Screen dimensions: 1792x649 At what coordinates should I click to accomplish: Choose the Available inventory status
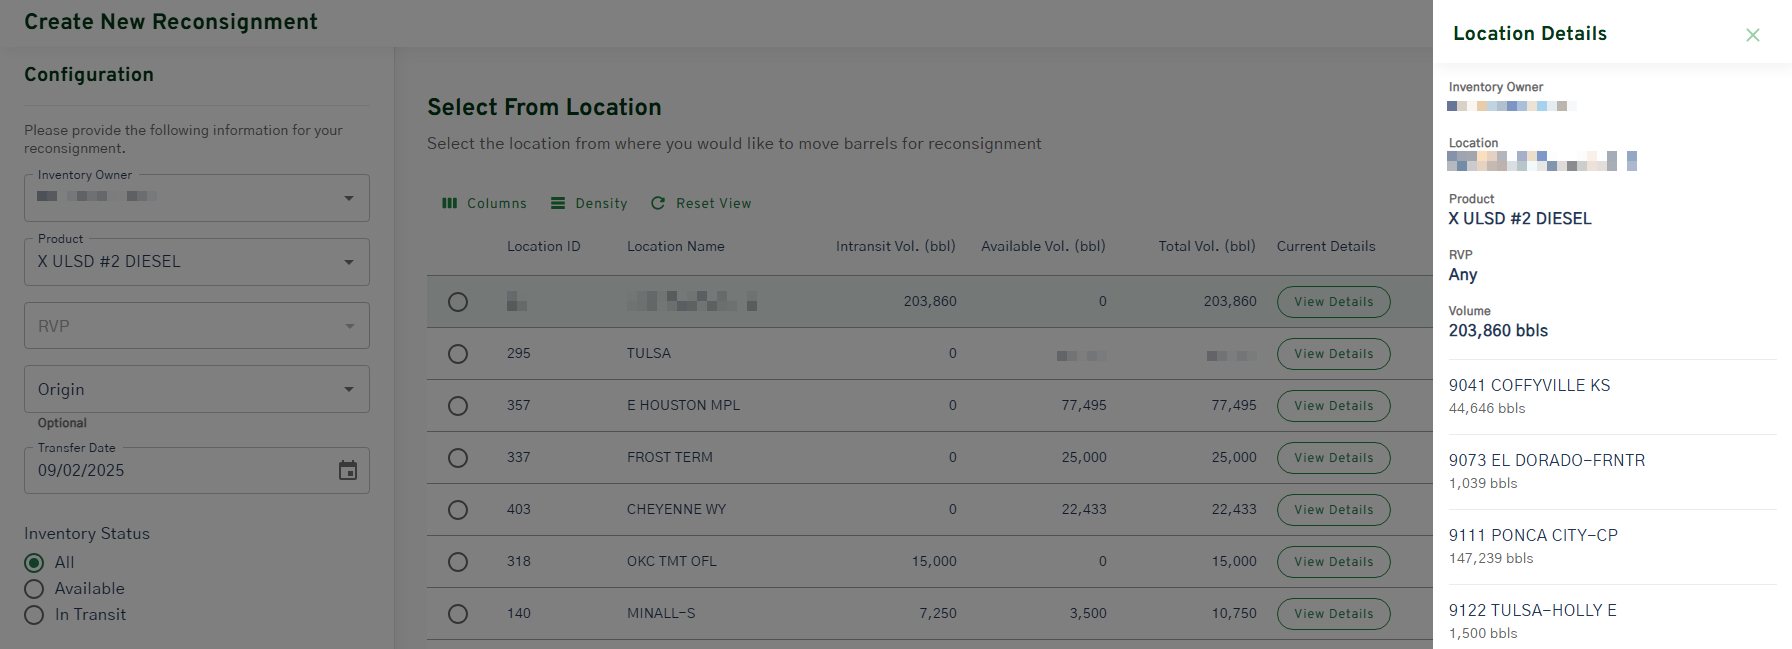pyautogui.click(x=34, y=589)
